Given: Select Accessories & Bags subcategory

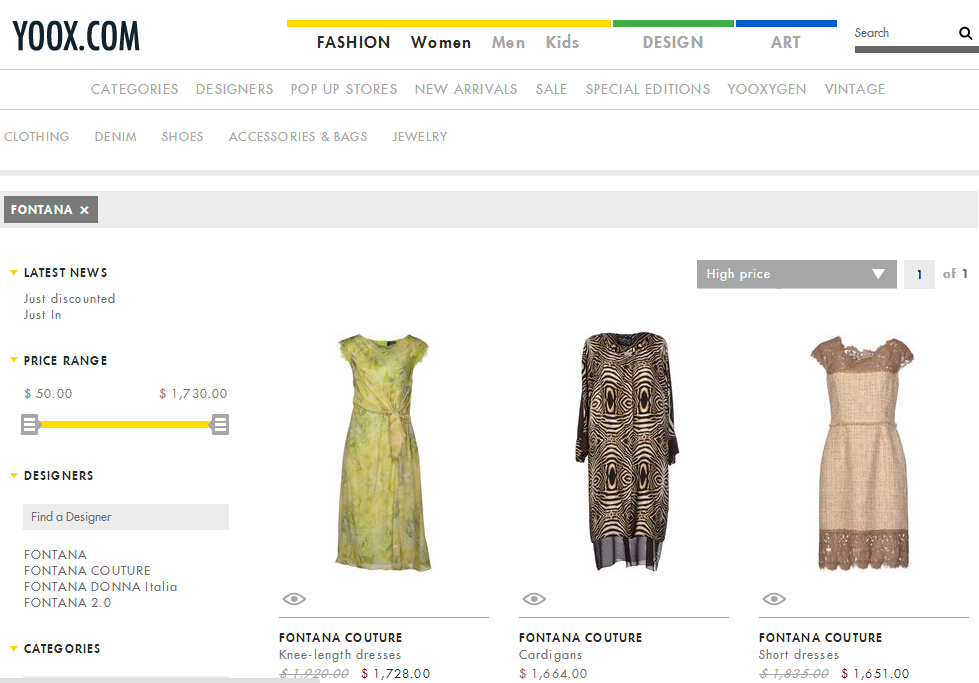Looking at the screenshot, I should tap(298, 137).
